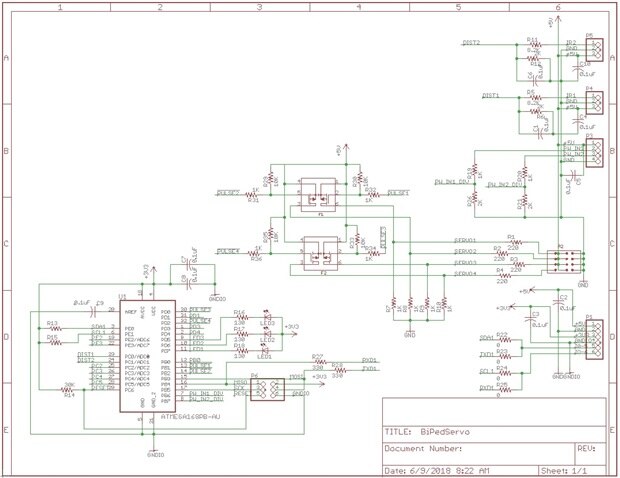Select the 30K resistor R14 symbol
The image size is (620, 478).
click(x=68, y=389)
